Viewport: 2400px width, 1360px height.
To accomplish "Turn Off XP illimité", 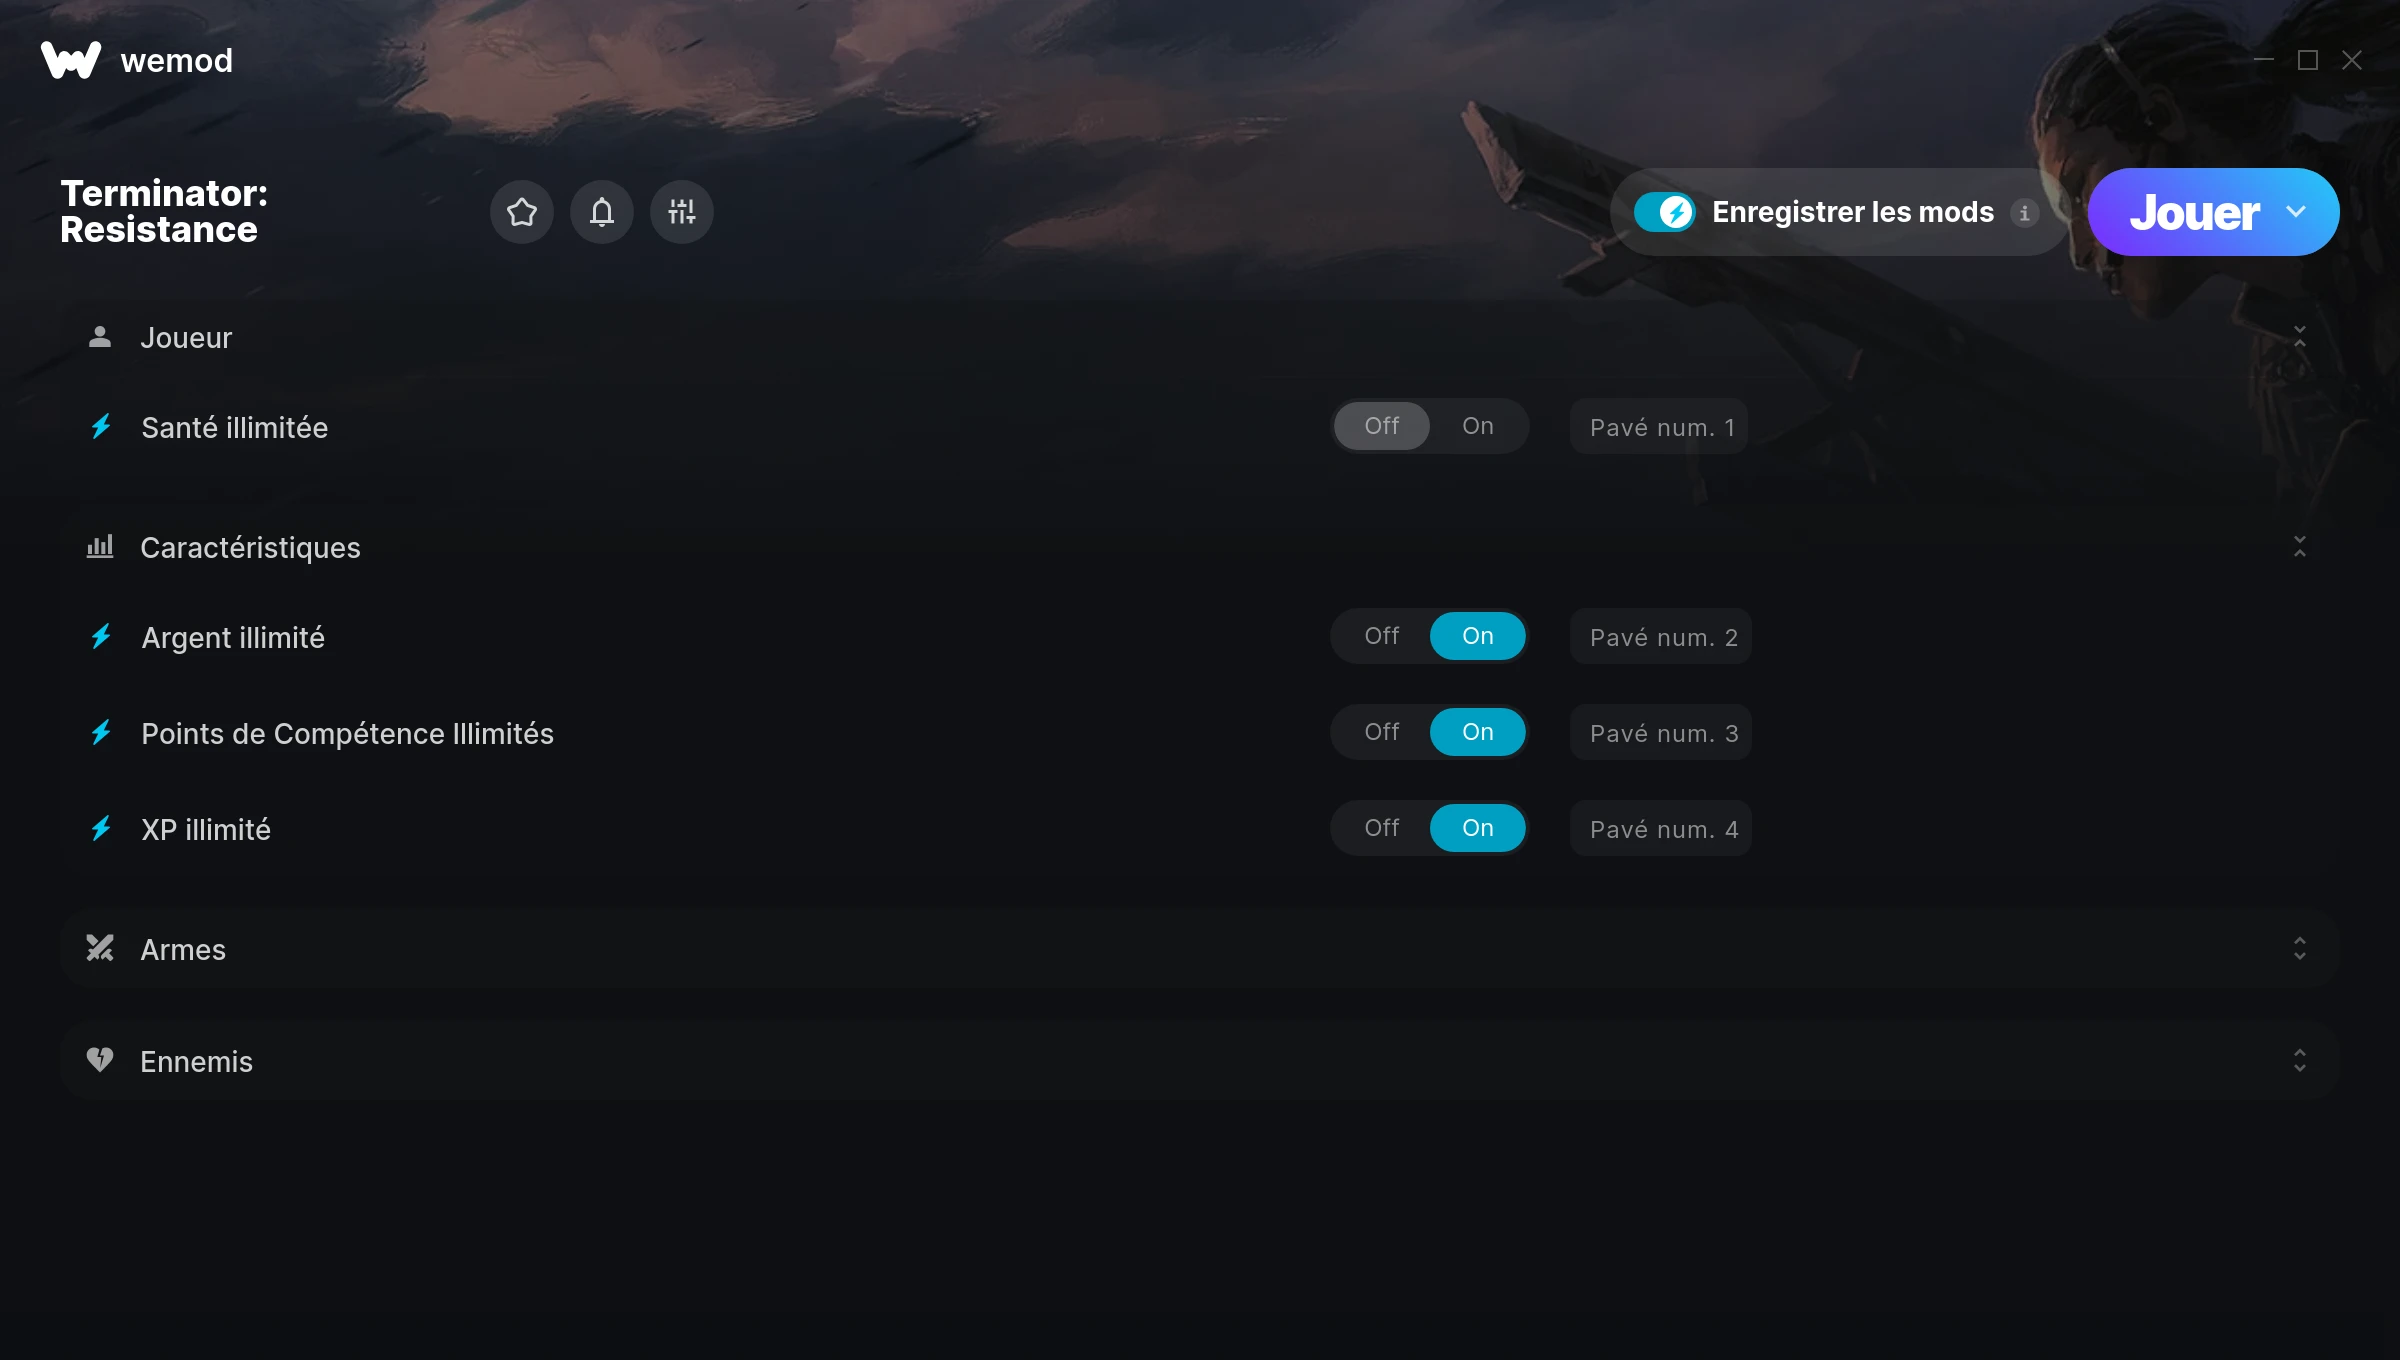I will 1382,828.
